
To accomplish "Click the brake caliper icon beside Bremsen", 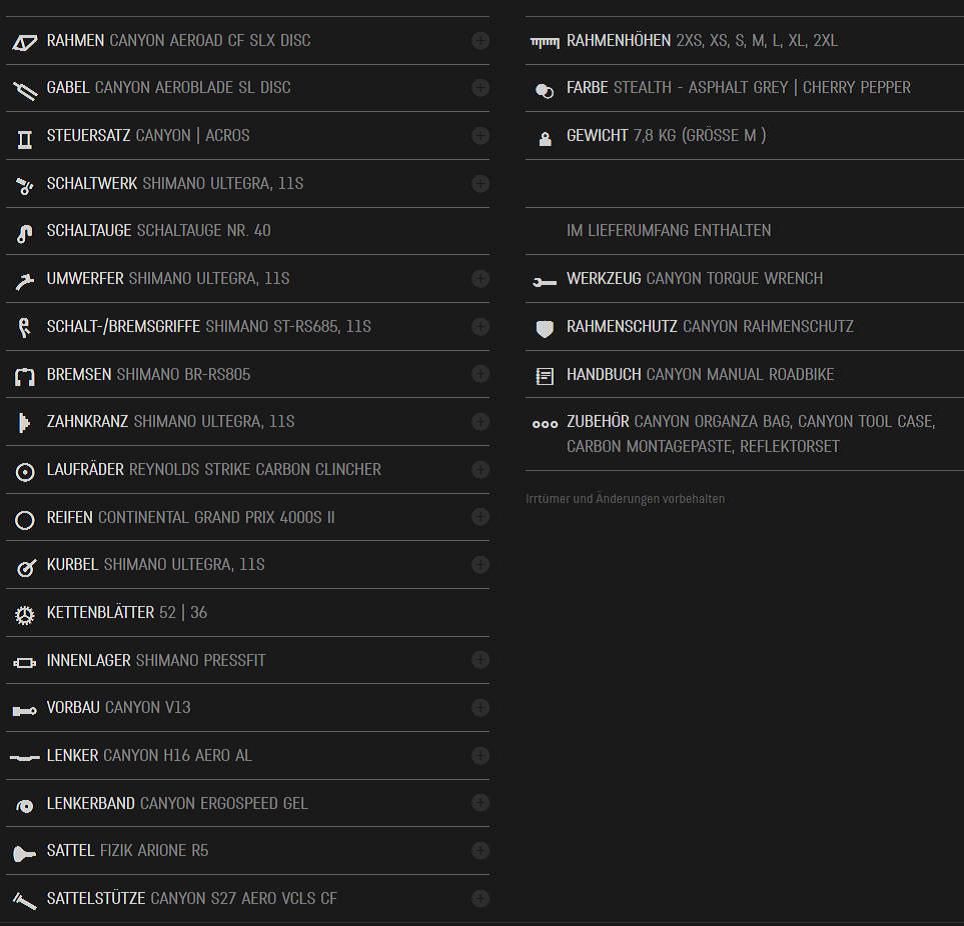I will (25, 376).
